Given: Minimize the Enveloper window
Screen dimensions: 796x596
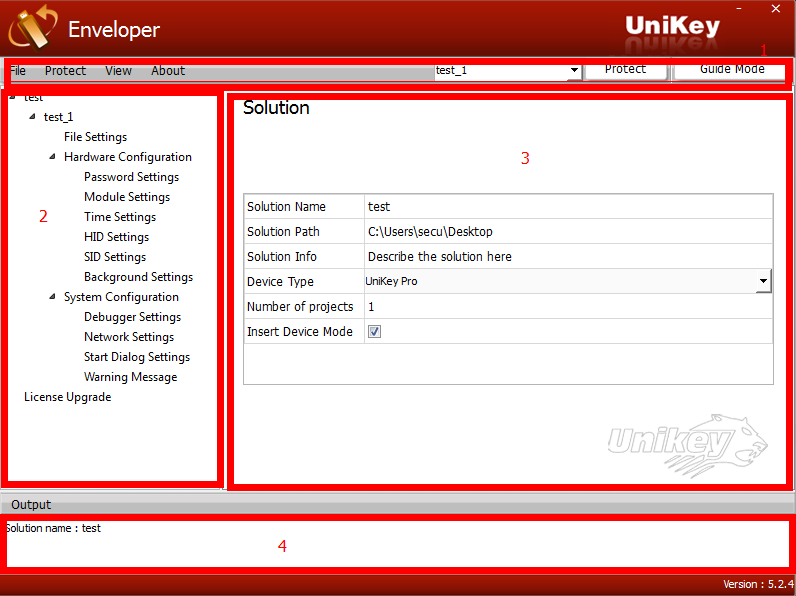Looking at the screenshot, I should pos(739,9).
